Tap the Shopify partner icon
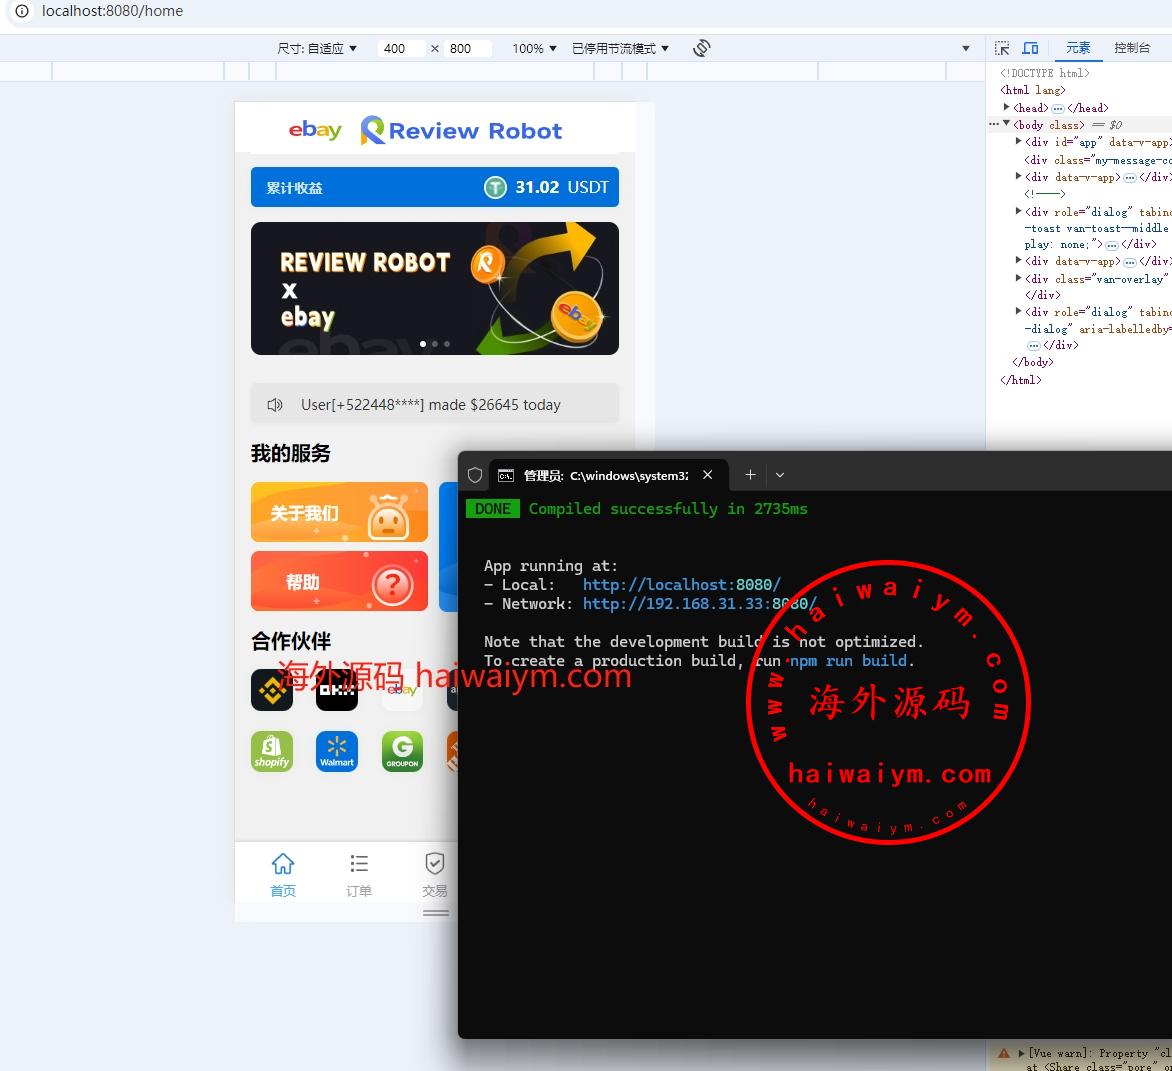Image resolution: width=1172 pixels, height=1071 pixels. 272,751
